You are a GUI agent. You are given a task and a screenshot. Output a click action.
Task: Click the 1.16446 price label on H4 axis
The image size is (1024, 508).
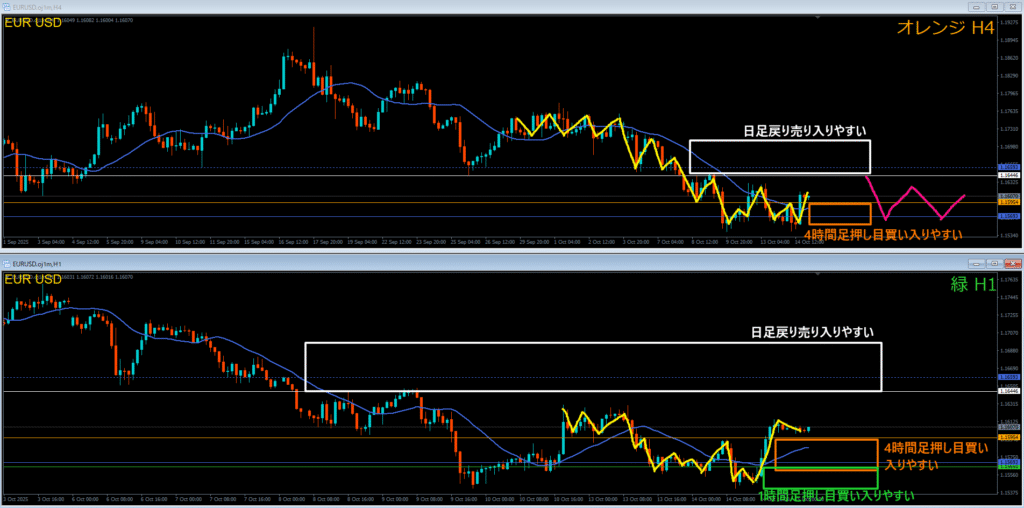point(1008,175)
